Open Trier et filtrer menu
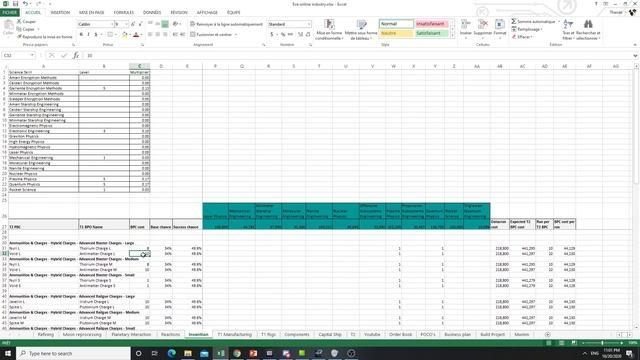 (x=568, y=29)
